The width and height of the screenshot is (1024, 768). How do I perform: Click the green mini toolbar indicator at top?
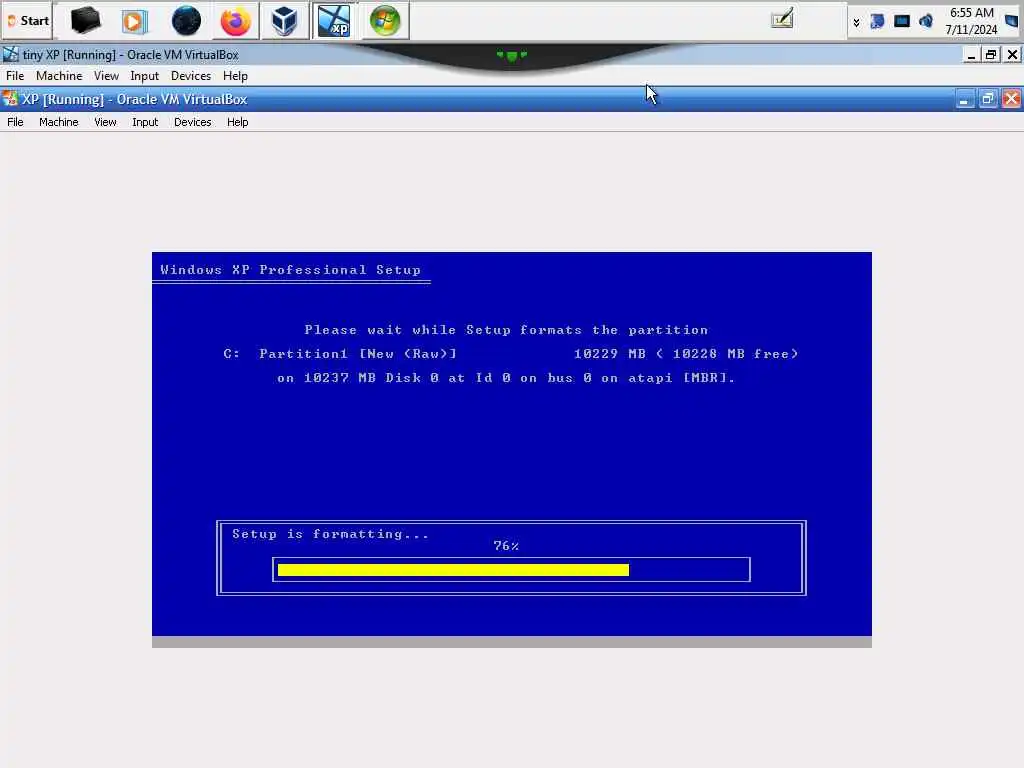[x=512, y=56]
